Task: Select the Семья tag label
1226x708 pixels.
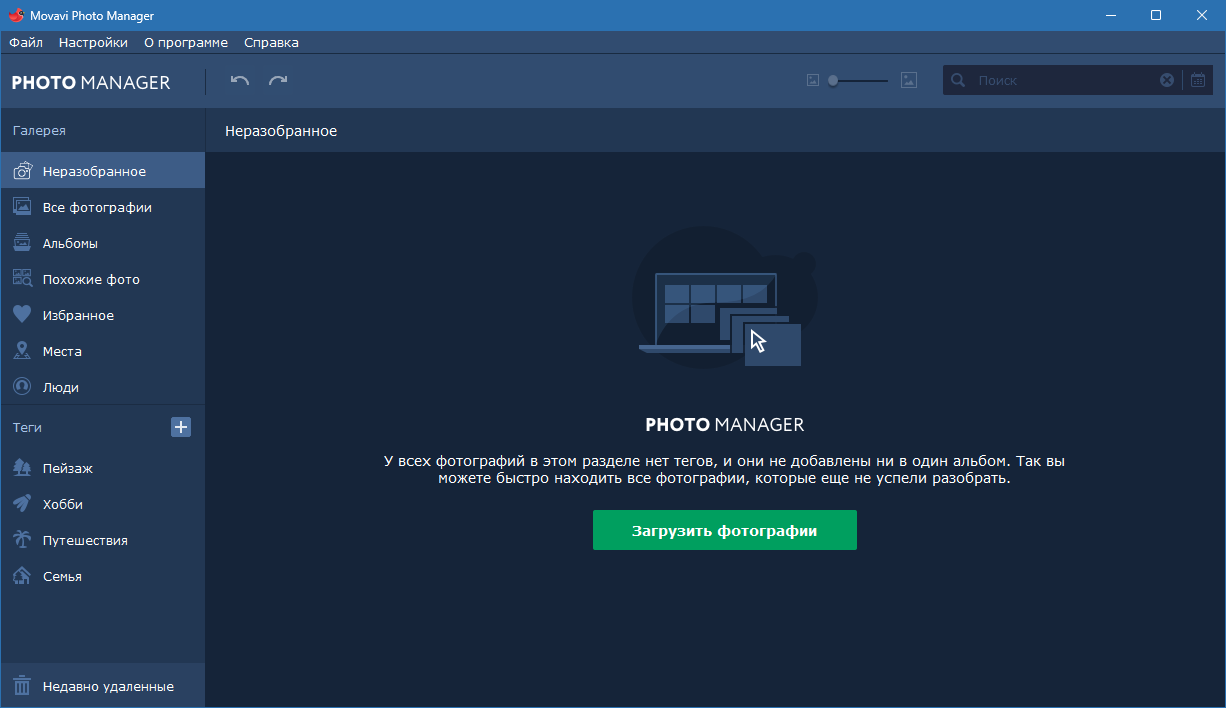Action: click(62, 576)
